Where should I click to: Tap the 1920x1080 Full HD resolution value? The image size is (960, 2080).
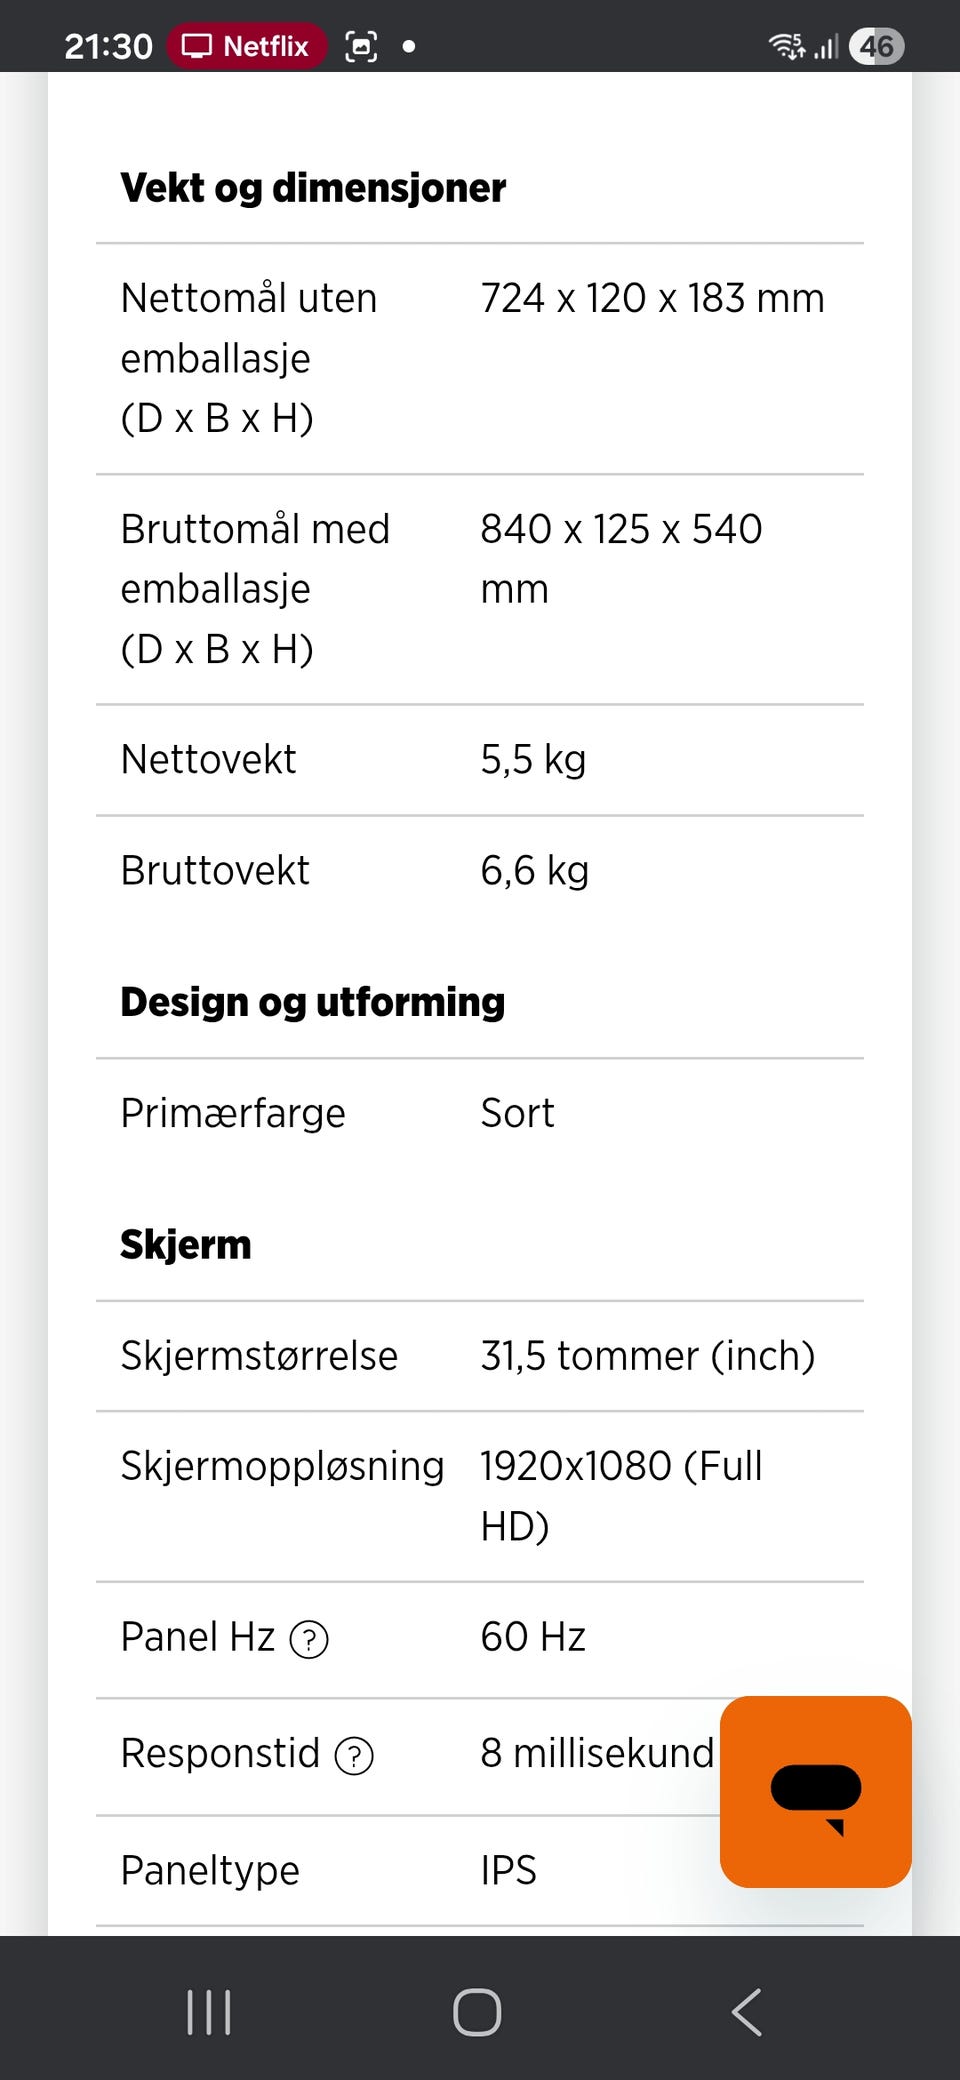(620, 1495)
